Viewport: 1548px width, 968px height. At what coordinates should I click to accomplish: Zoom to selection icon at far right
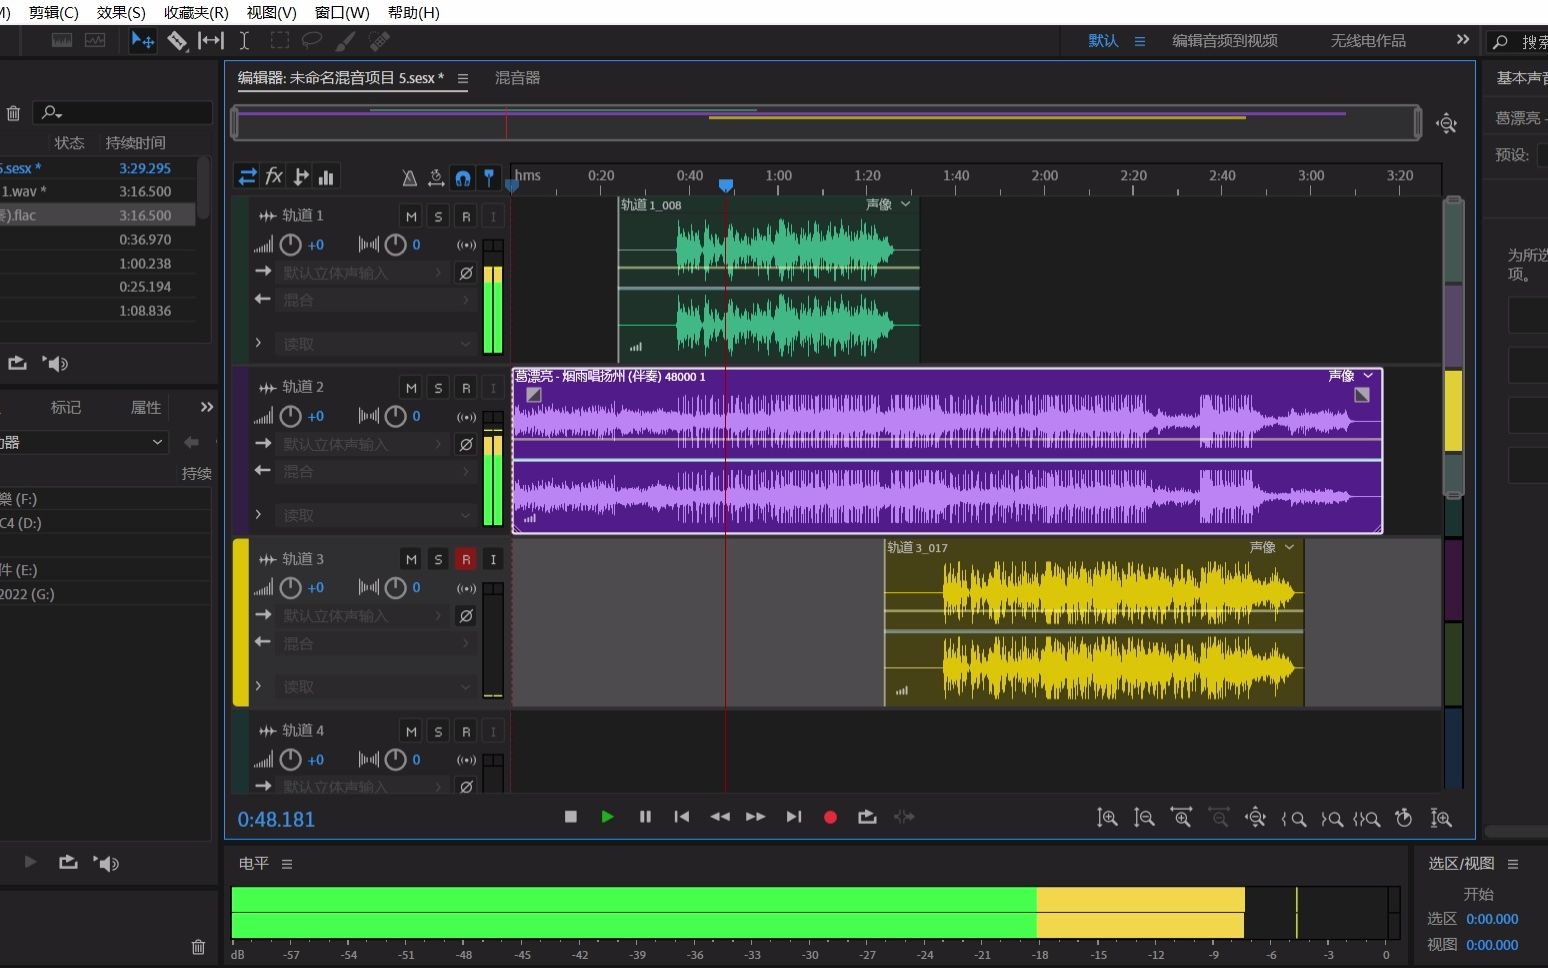pos(1441,818)
